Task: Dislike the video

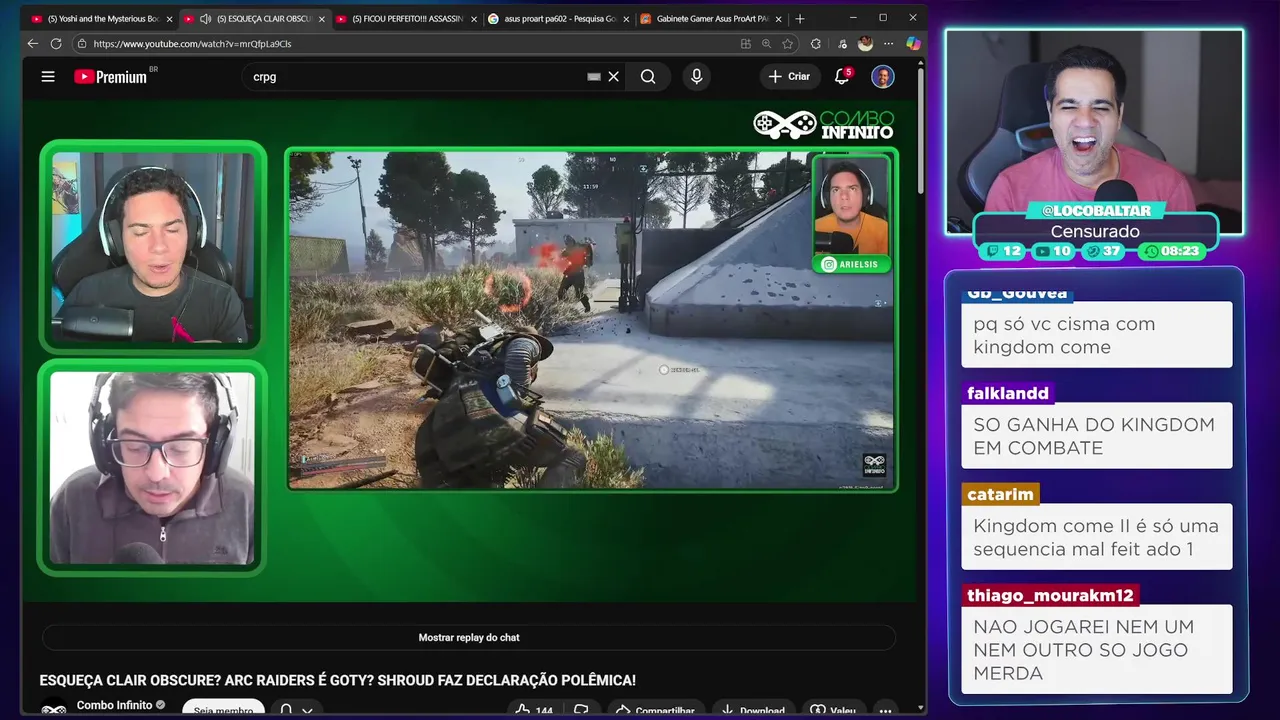Action: tap(581, 711)
